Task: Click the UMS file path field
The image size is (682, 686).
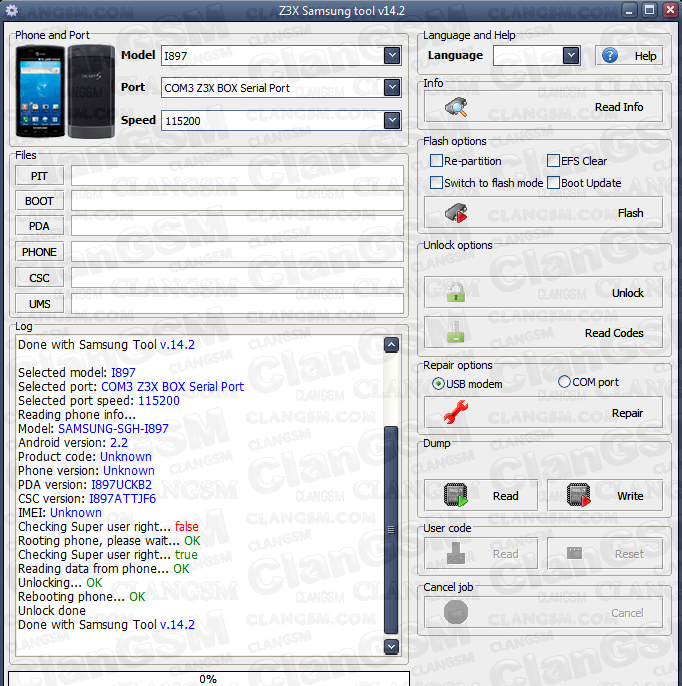Action: coord(237,304)
